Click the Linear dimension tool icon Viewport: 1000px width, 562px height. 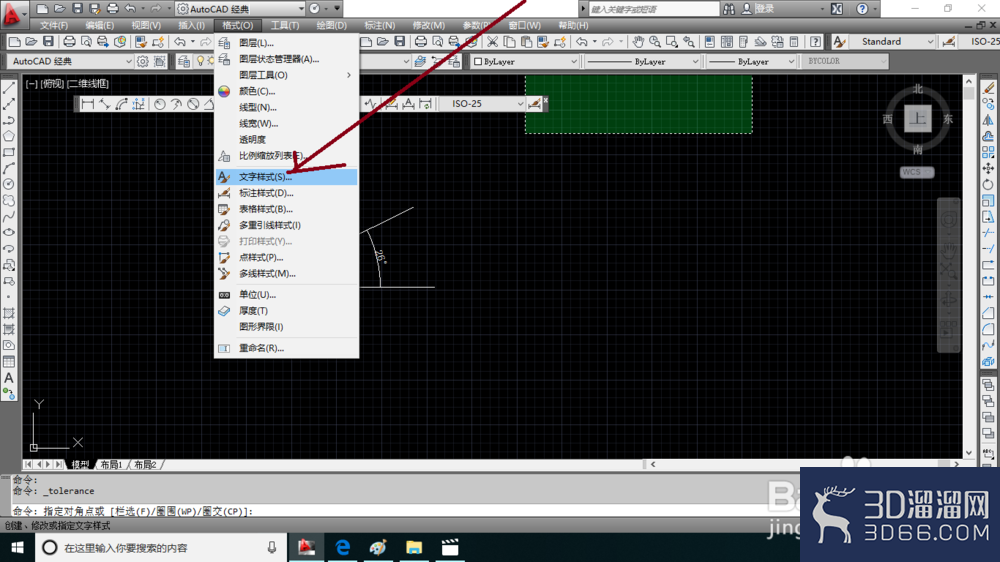coord(87,104)
